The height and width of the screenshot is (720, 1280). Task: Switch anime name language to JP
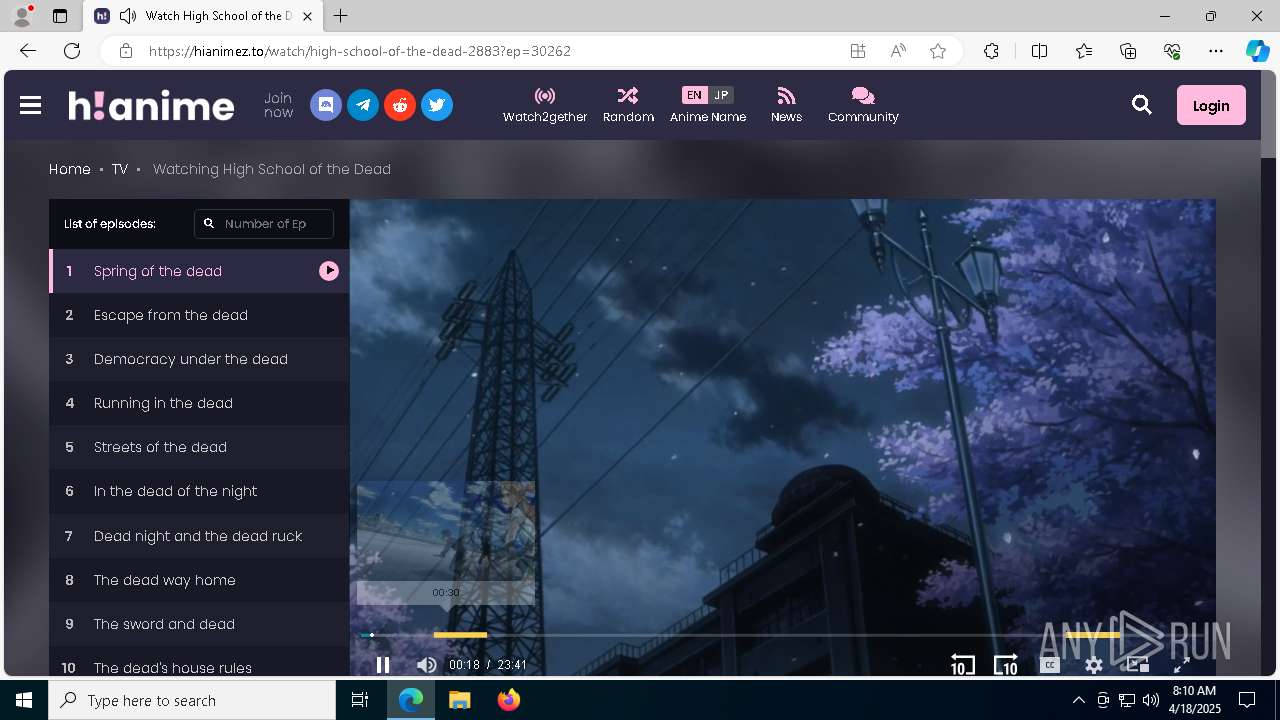721,95
